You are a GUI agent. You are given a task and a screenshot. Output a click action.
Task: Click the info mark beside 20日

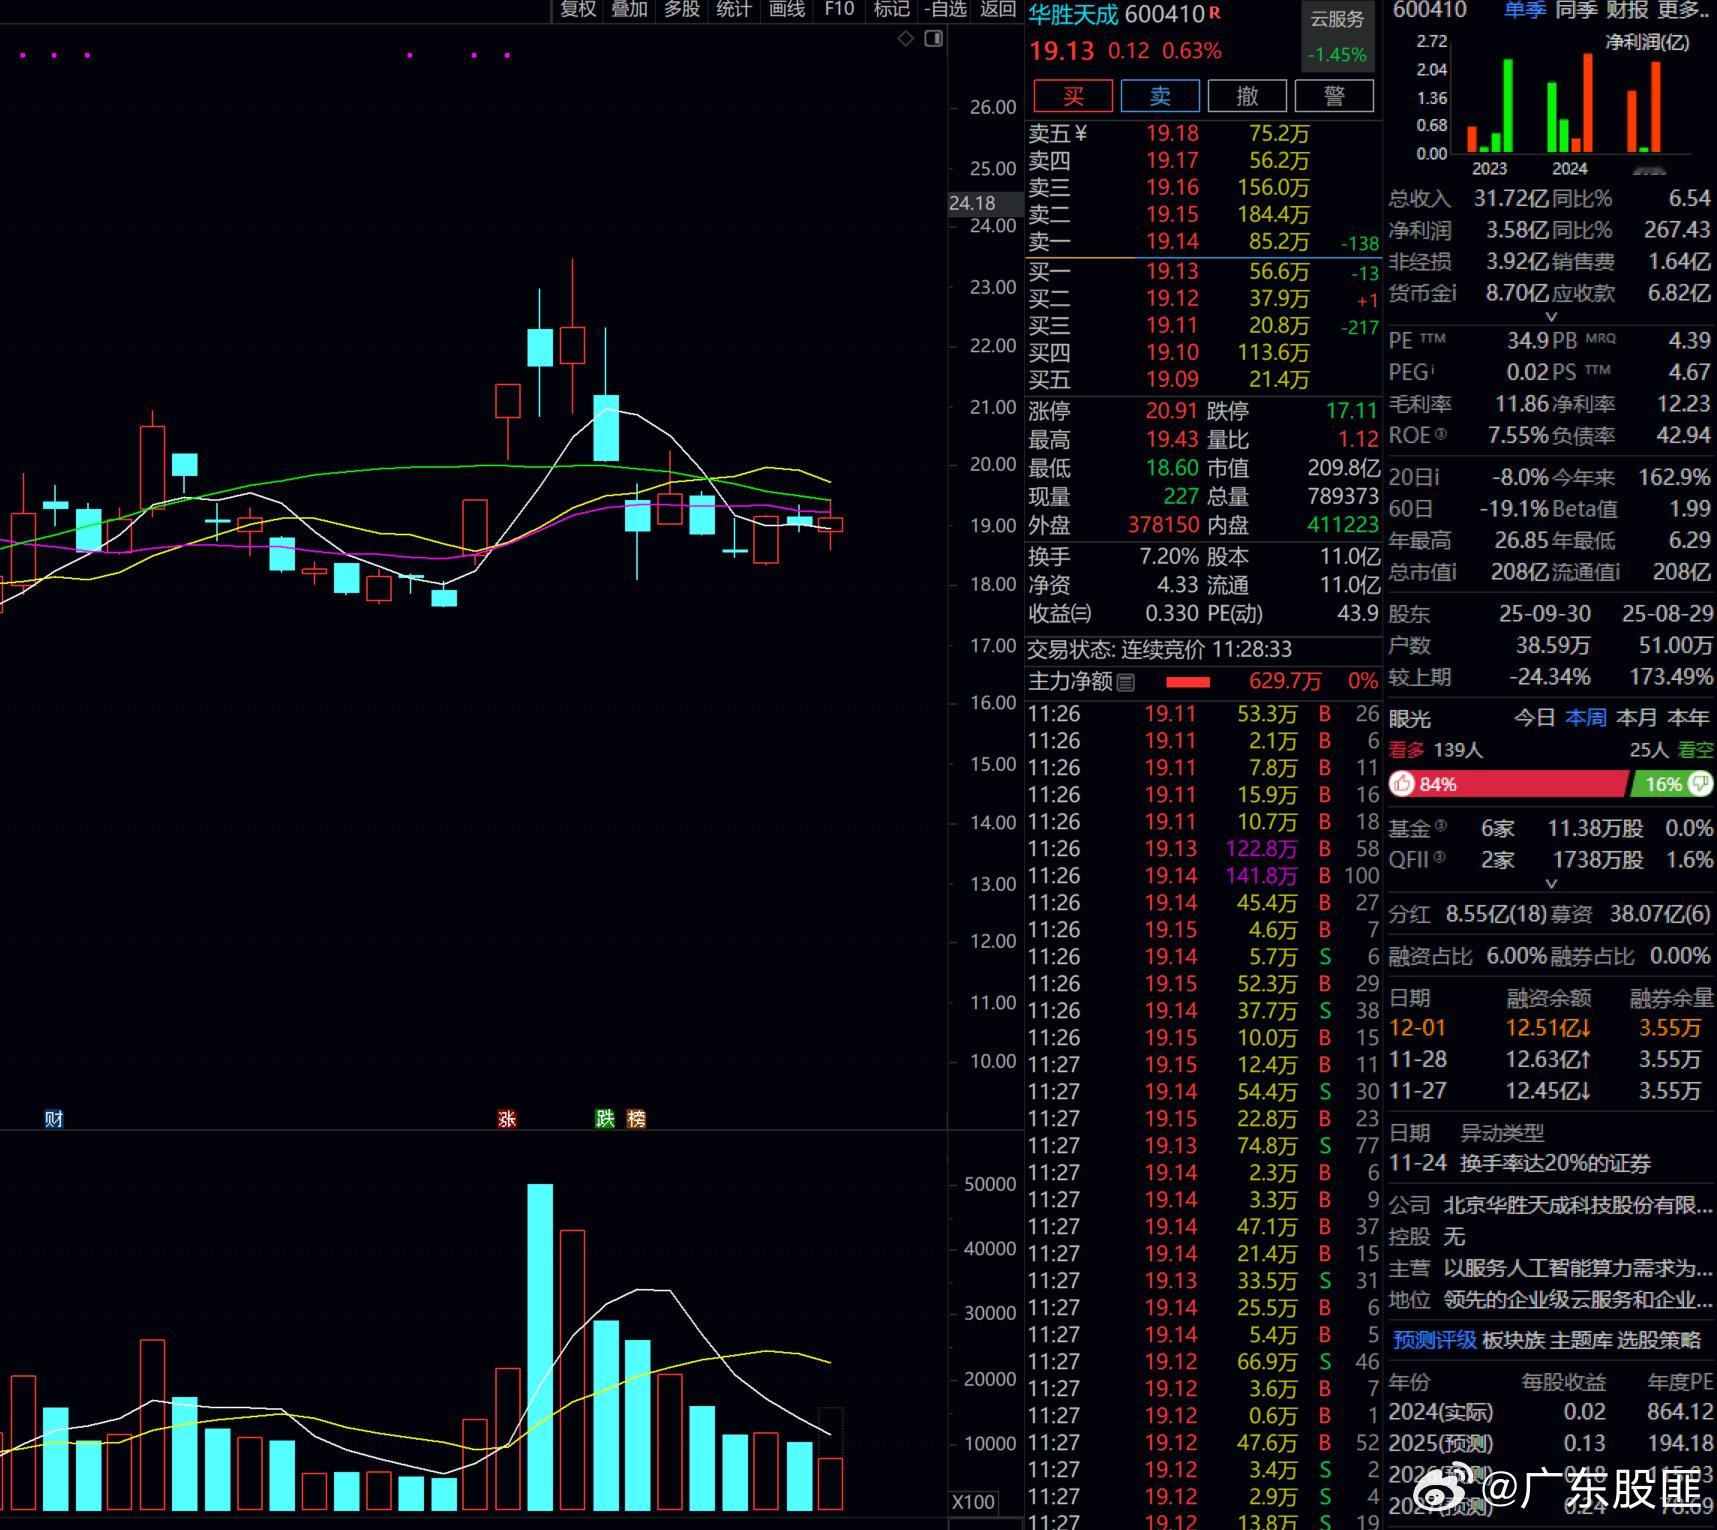click(1436, 477)
